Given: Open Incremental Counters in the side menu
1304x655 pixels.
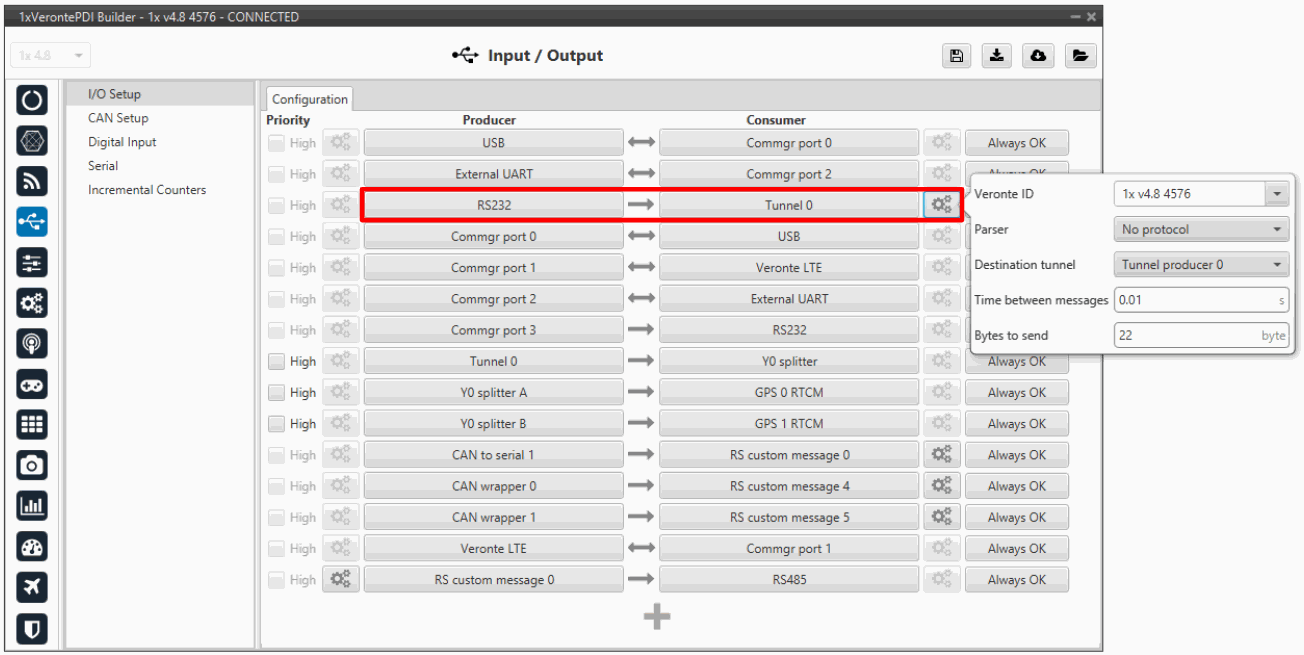Looking at the screenshot, I should [147, 190].
